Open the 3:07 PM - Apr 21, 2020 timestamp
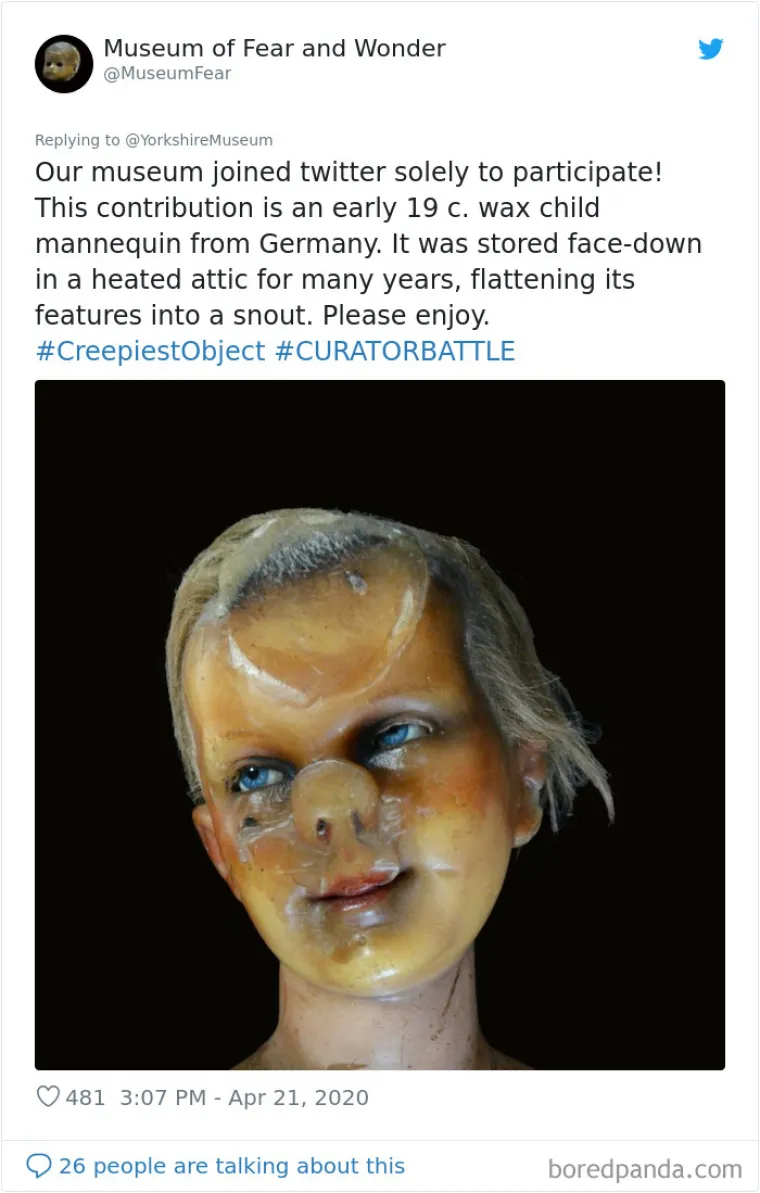 pyautogui.click(x=244, y=1097)
